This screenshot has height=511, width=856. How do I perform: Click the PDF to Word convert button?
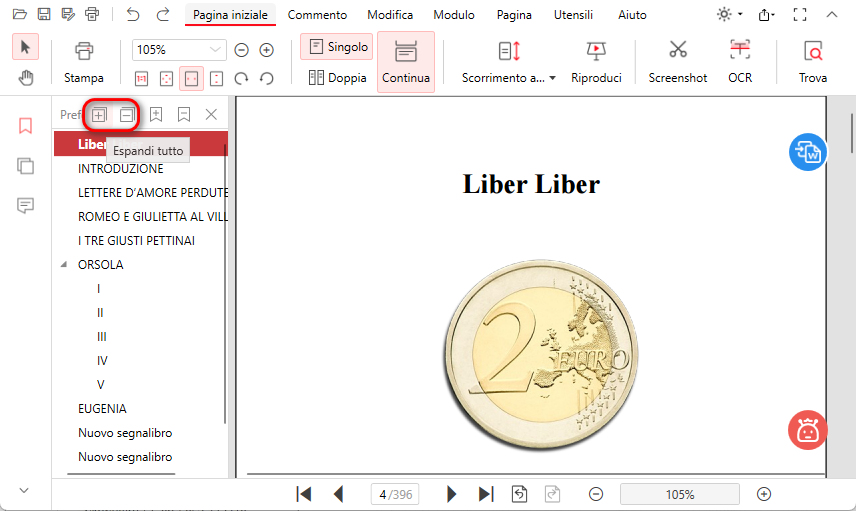click(808, 152)
